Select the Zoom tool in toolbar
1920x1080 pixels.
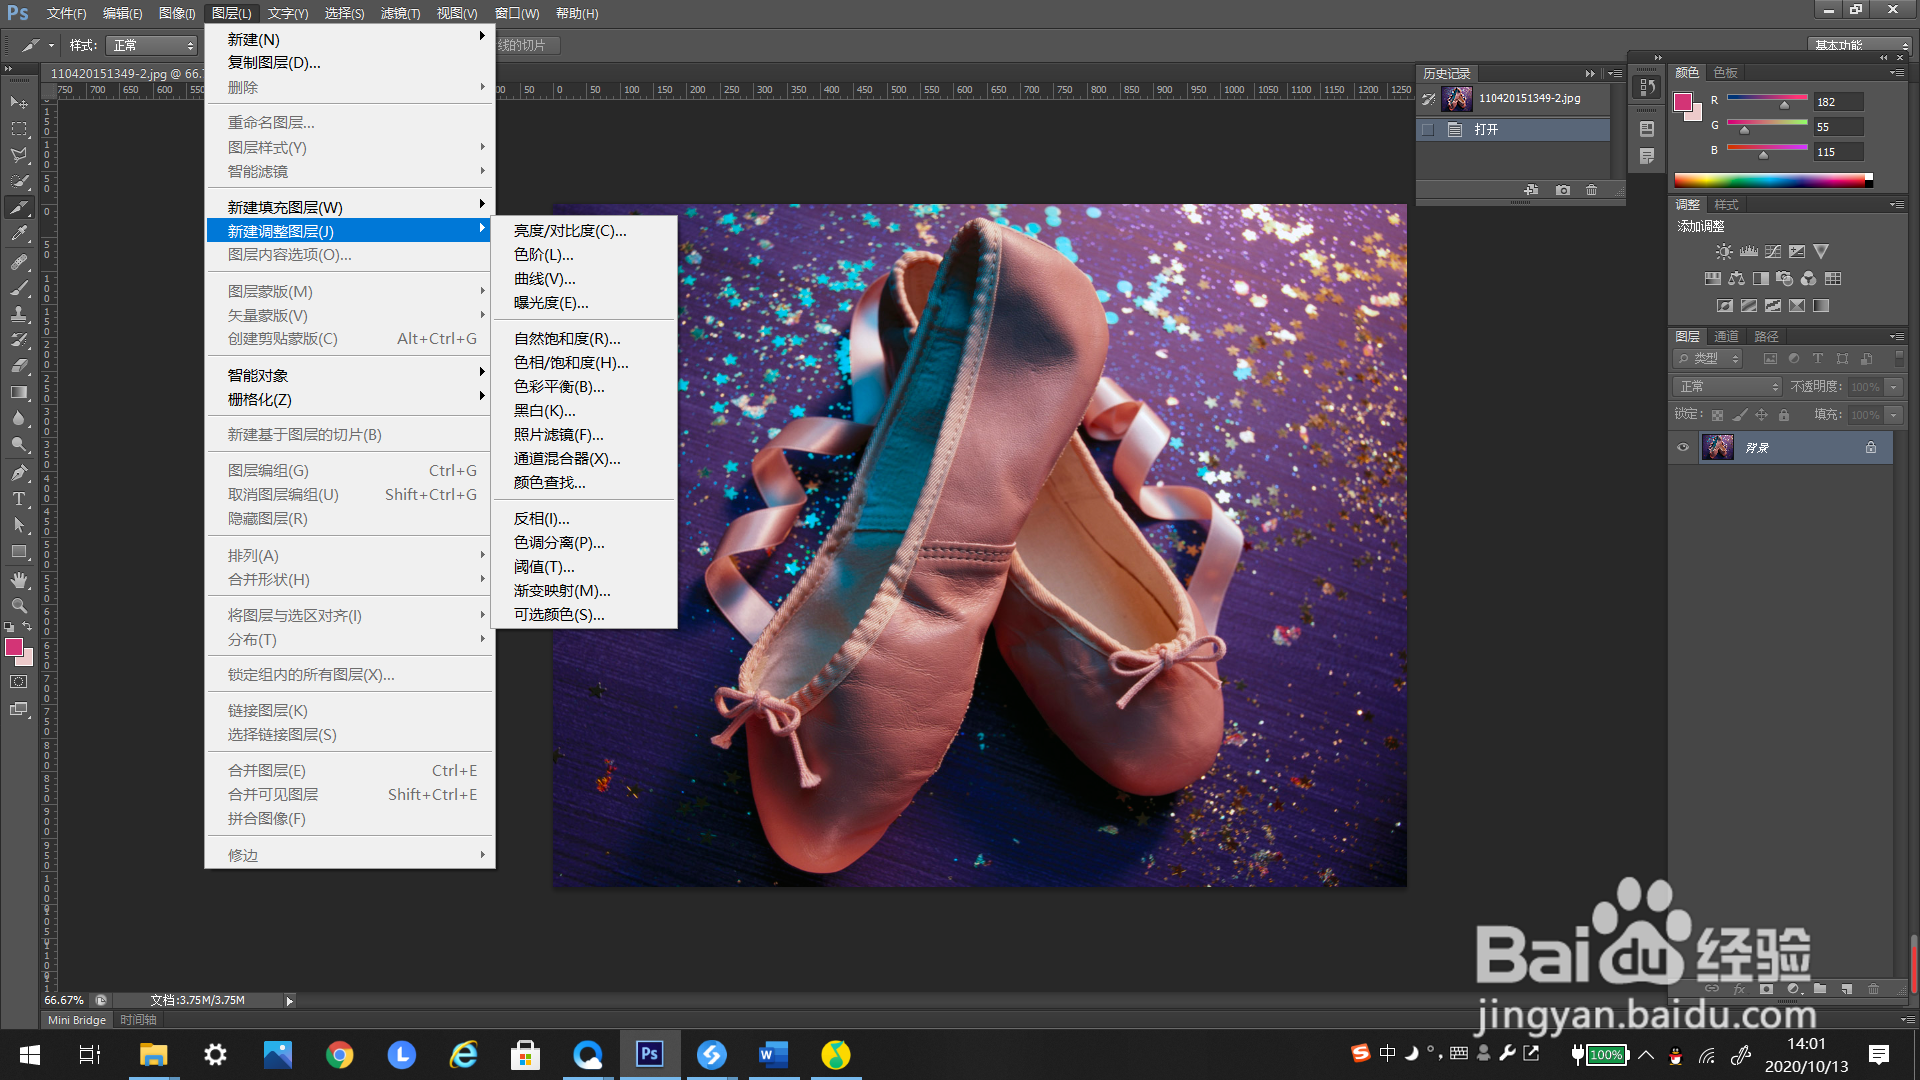click(19, 606)
